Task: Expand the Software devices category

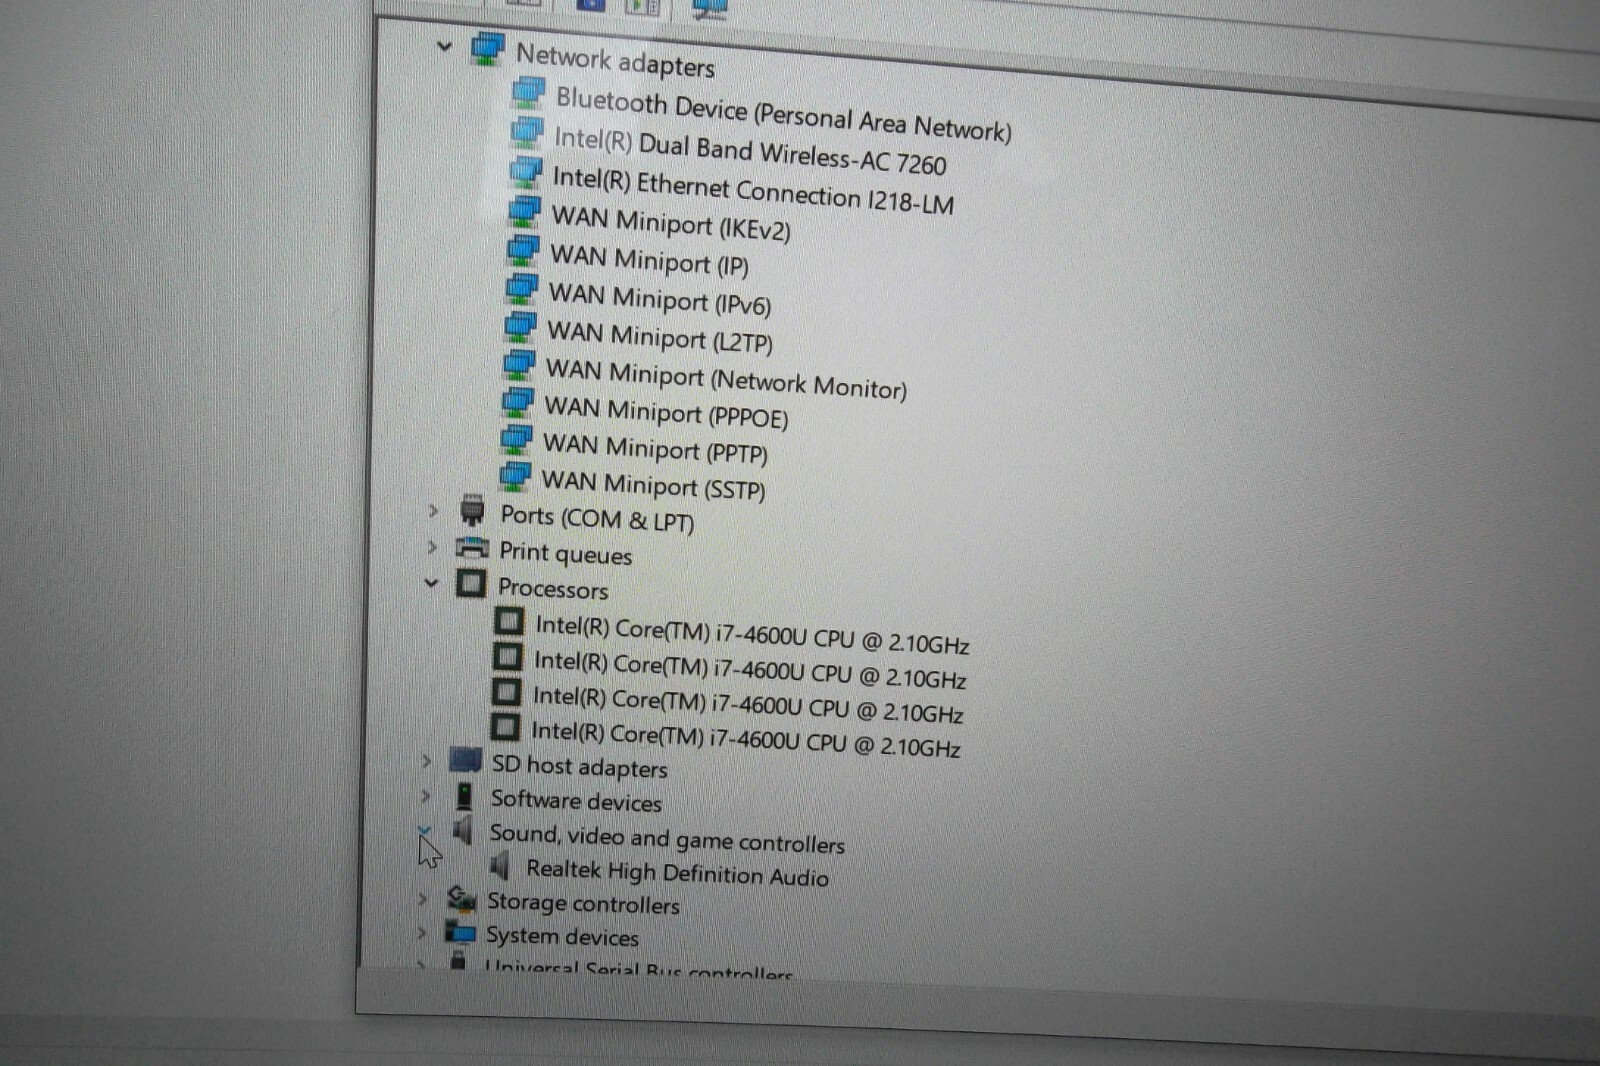Action: [425, 796]
